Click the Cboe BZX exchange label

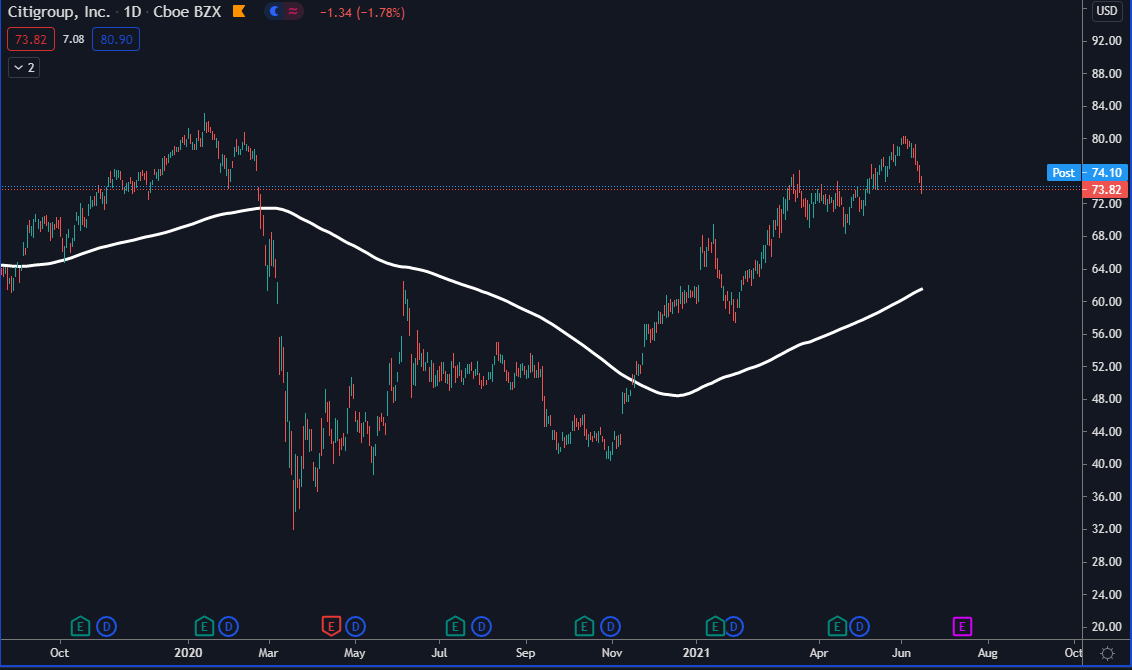pos(187,12)
